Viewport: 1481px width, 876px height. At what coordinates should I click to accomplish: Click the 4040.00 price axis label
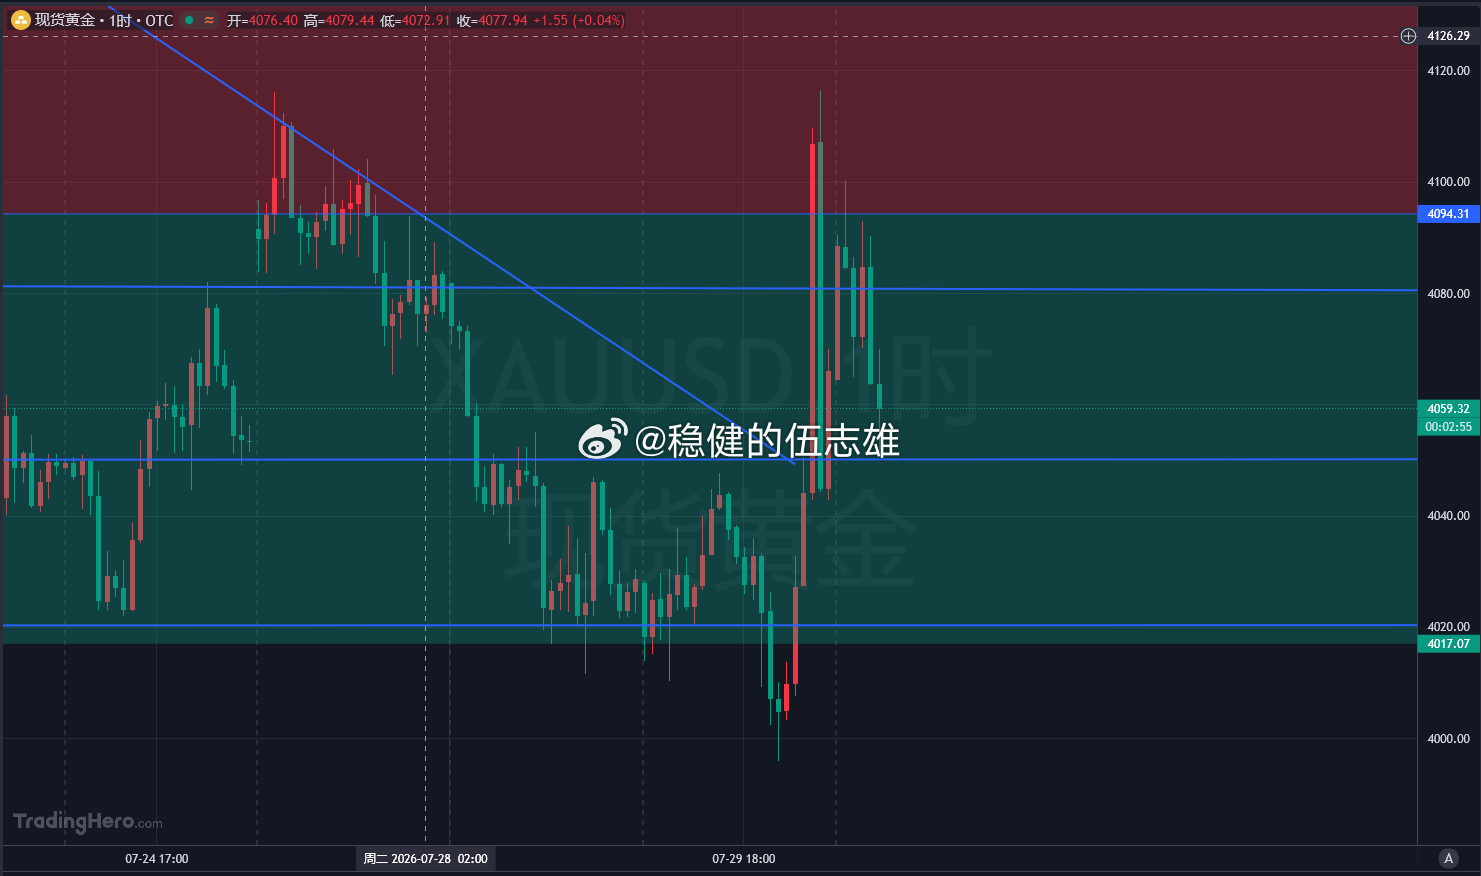1448,516
